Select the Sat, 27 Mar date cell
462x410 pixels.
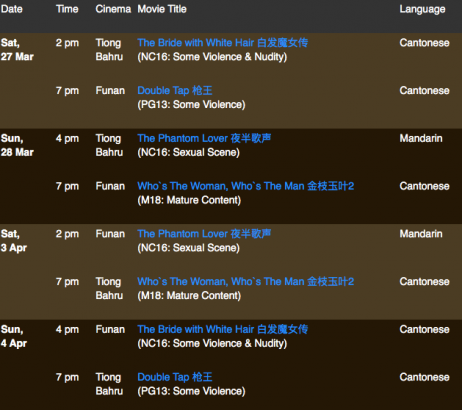click(x=17, y=50)
